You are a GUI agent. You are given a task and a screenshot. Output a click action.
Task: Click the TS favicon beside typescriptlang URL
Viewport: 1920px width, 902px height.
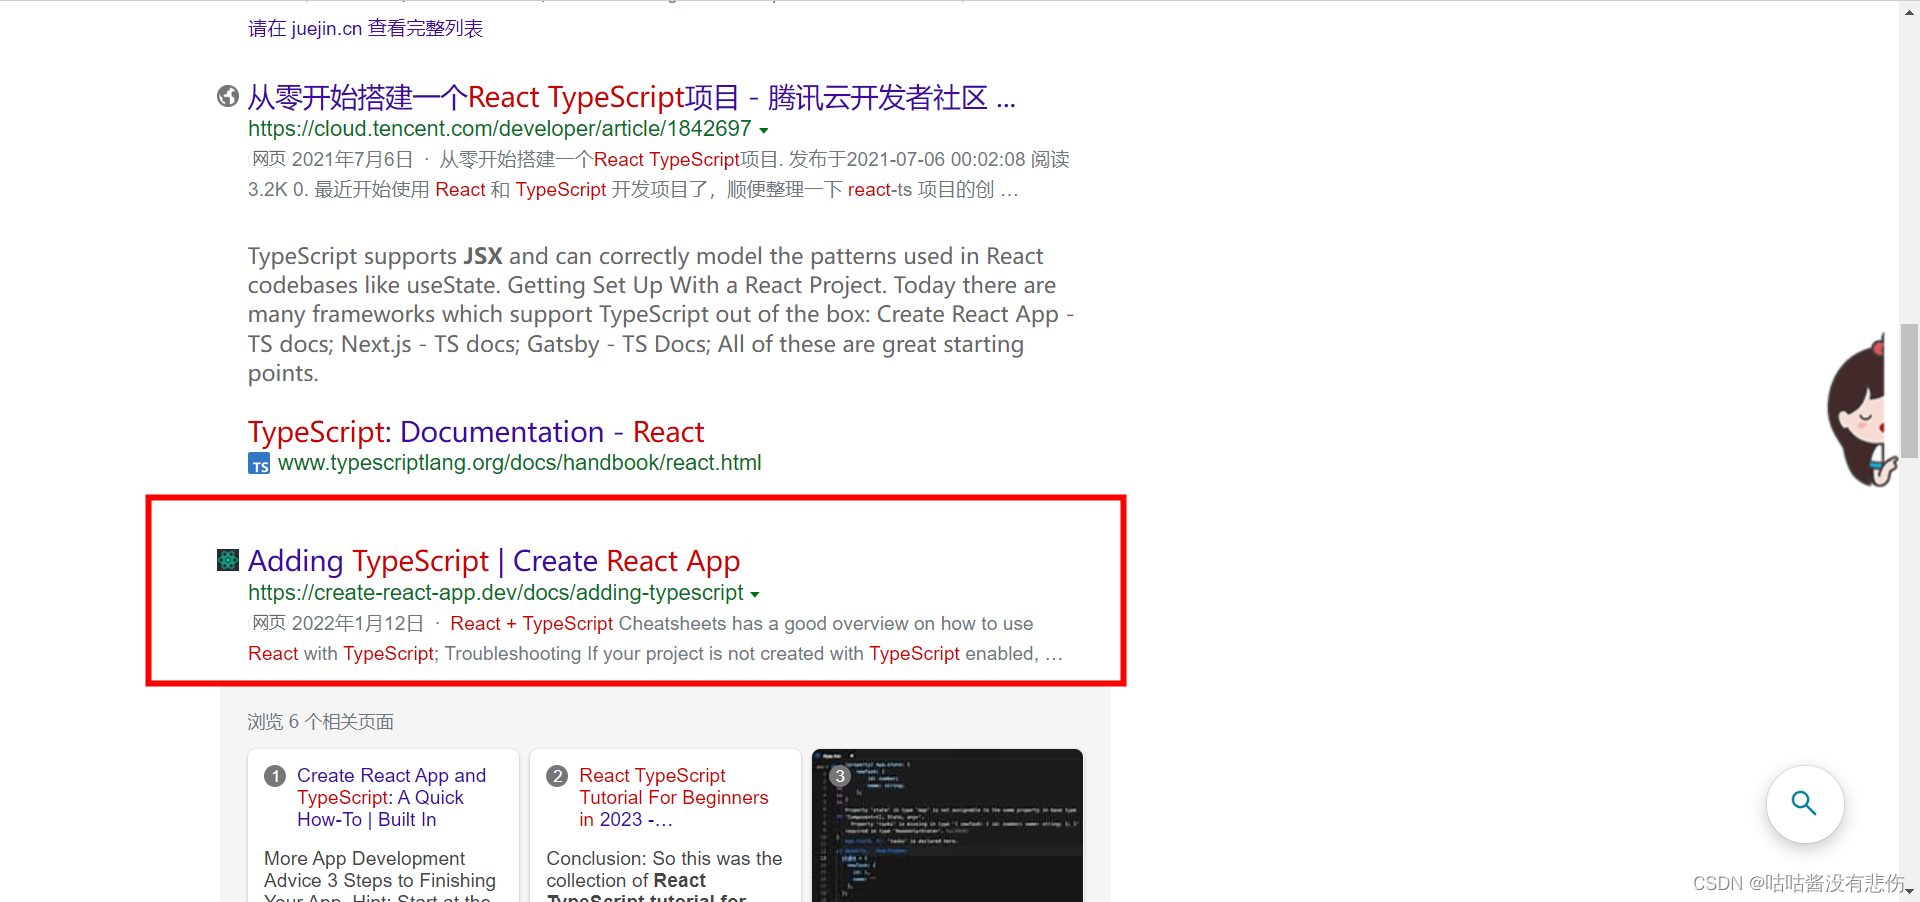click(x=259, y=464)
